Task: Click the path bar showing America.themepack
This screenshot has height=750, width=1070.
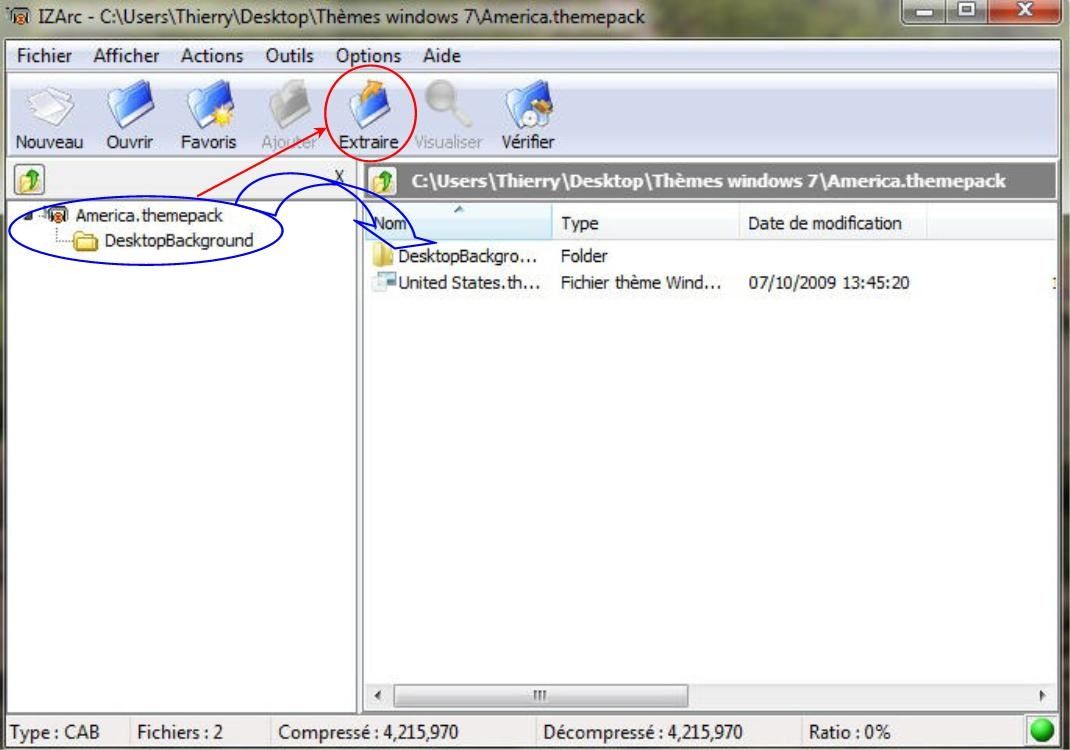Action: pos(708,182)
